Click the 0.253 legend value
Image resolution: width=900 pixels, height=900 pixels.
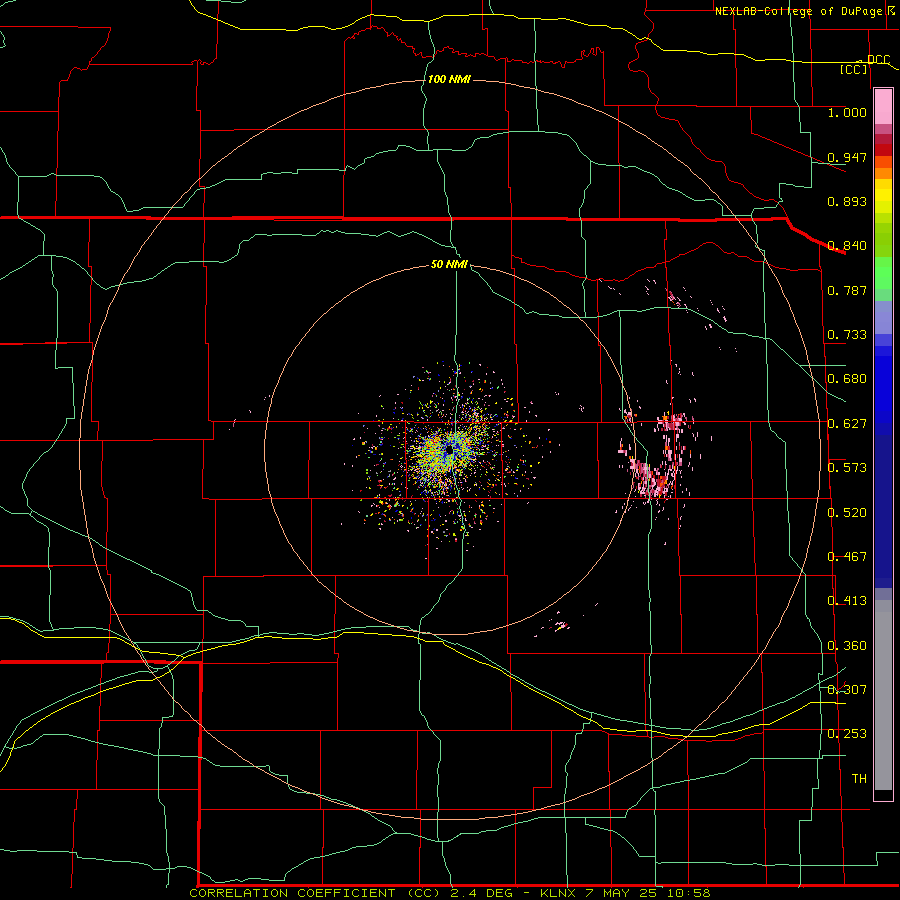pos(847,734)
